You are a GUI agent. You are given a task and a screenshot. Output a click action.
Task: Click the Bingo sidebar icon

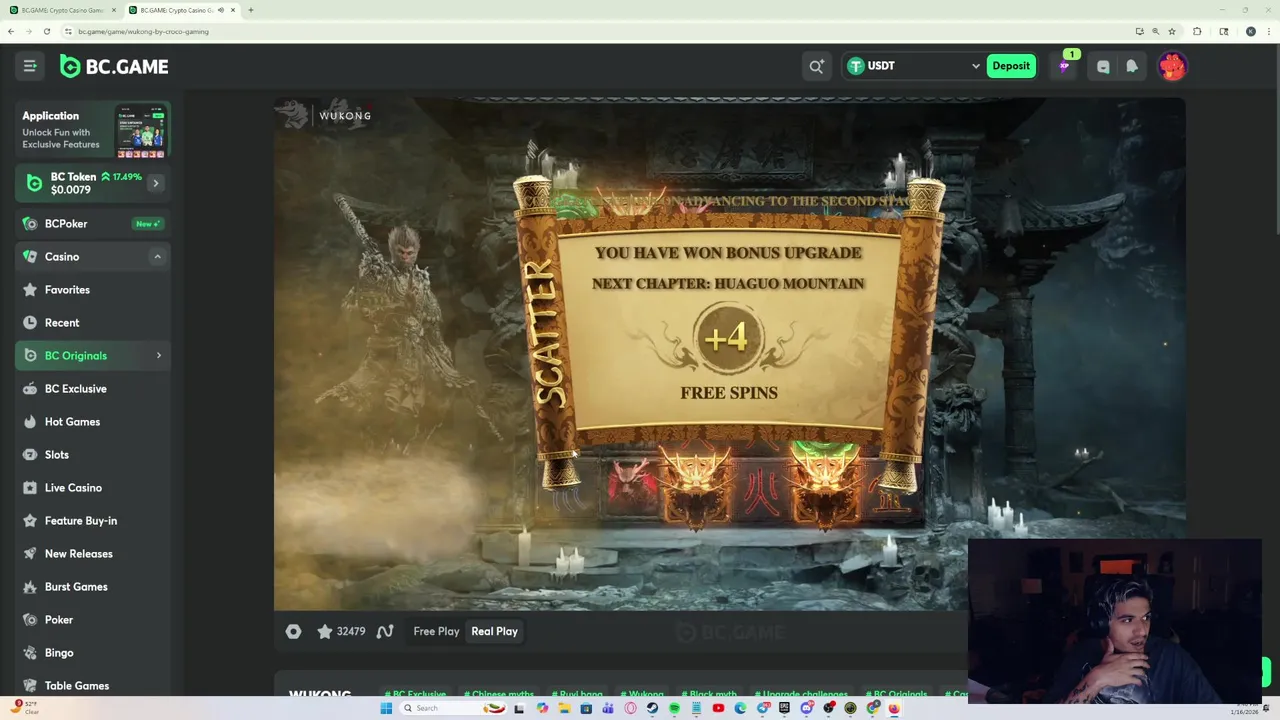(30, 653)
